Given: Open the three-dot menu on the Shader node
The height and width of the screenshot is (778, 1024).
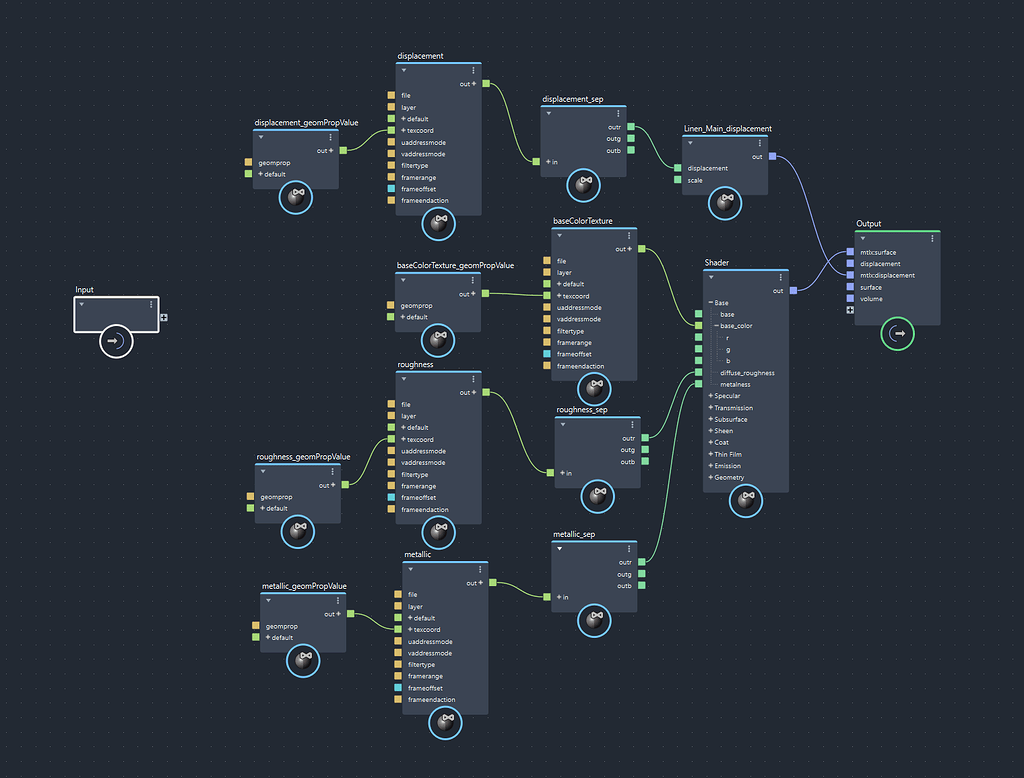Looking at the screenshot, I should [x=781, y=275].
